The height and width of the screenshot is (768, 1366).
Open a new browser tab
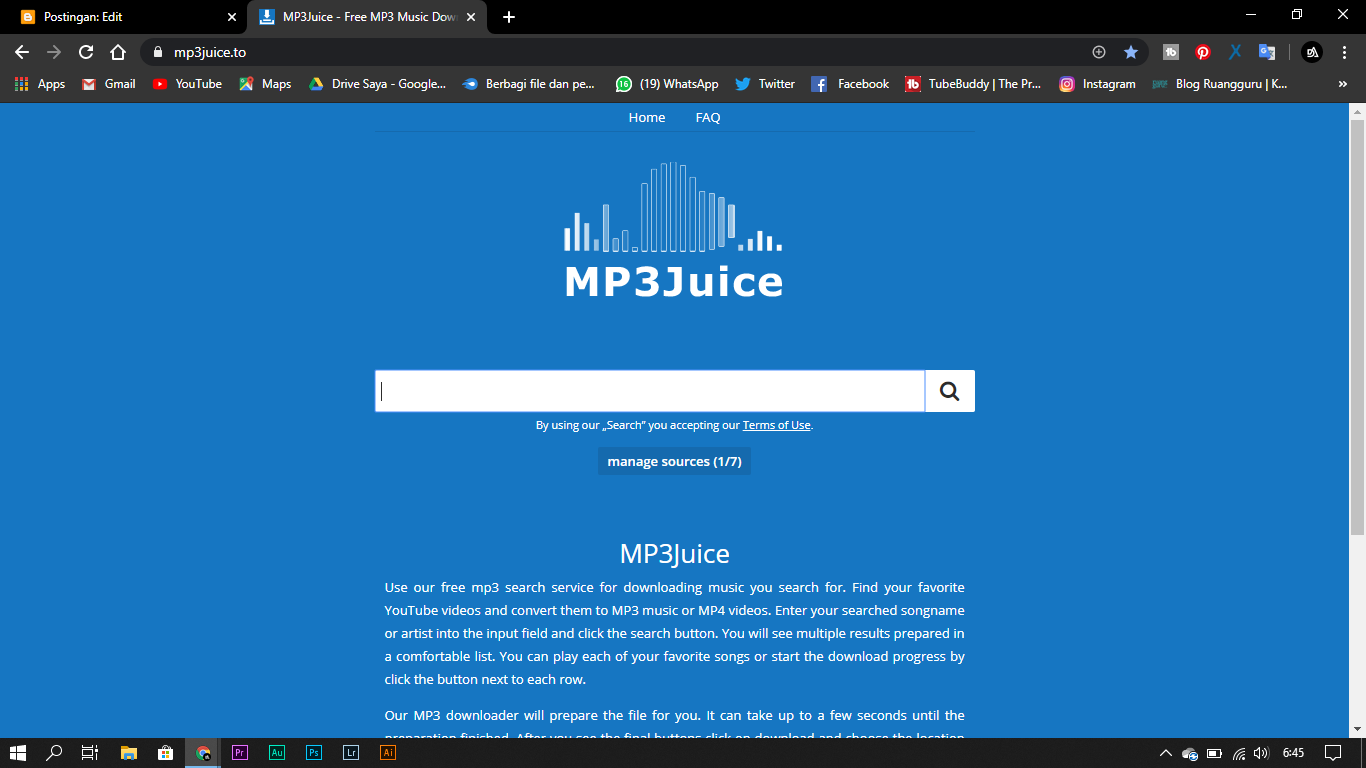[x=509, y=17]
